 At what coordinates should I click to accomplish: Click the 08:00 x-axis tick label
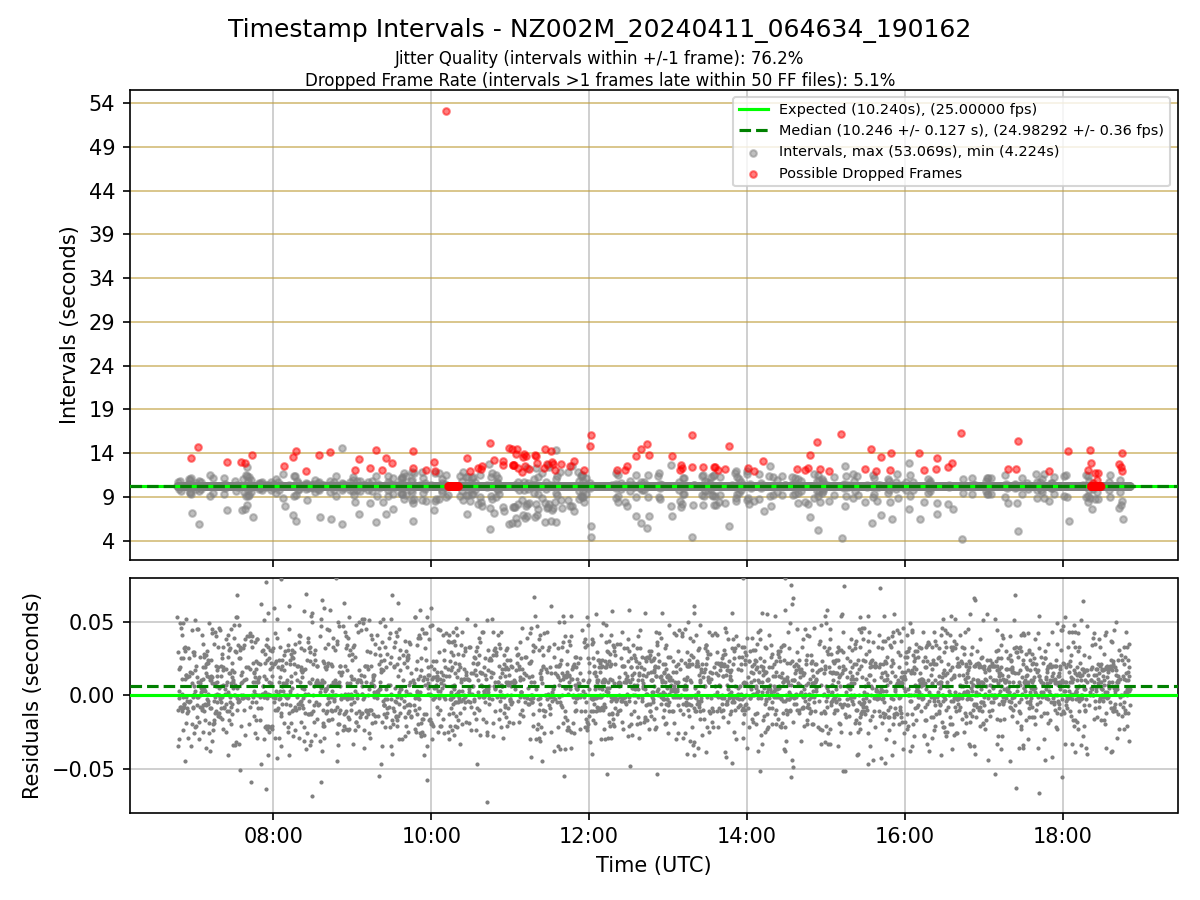click(x=273, y=834)
